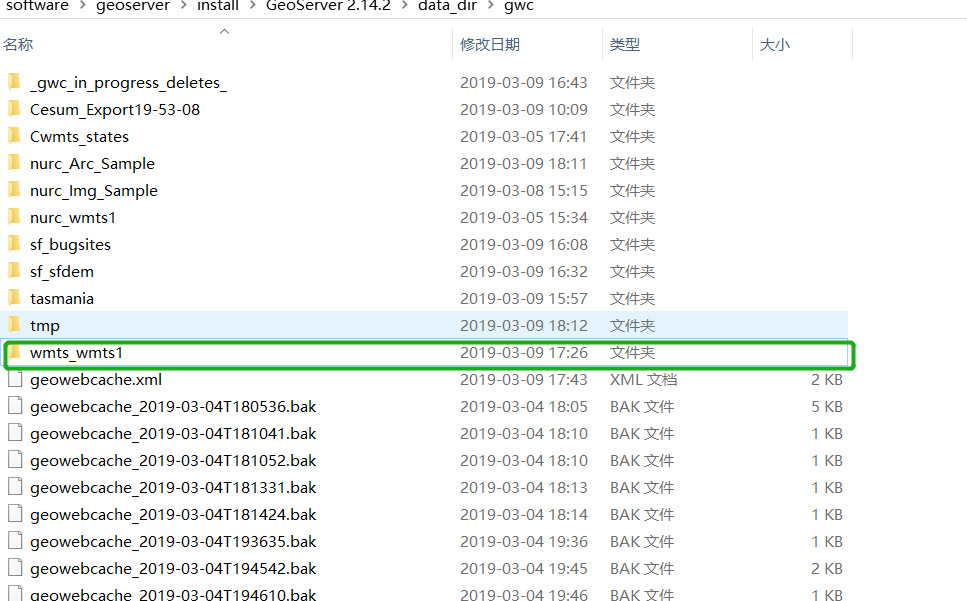Go to install folder in breadcrumb

tap(218, 6)
